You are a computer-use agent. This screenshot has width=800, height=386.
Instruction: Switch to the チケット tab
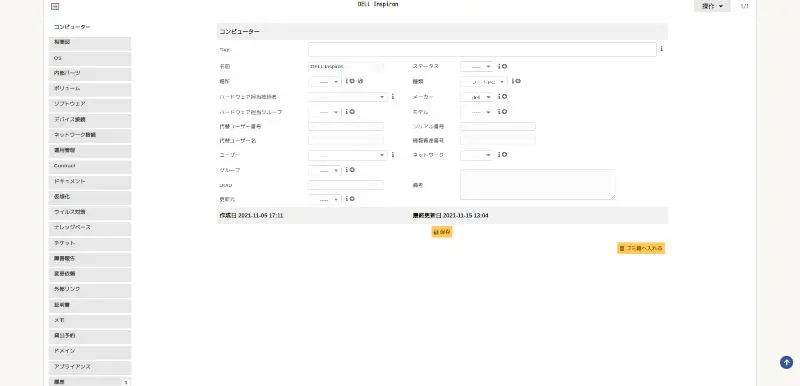click(90, 244)
